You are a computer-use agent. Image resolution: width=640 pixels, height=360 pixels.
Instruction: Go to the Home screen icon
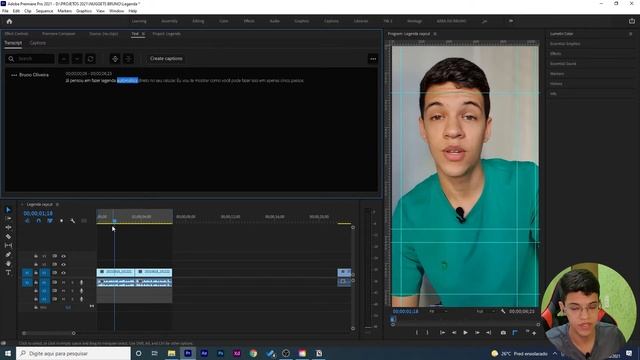(9, 21)
